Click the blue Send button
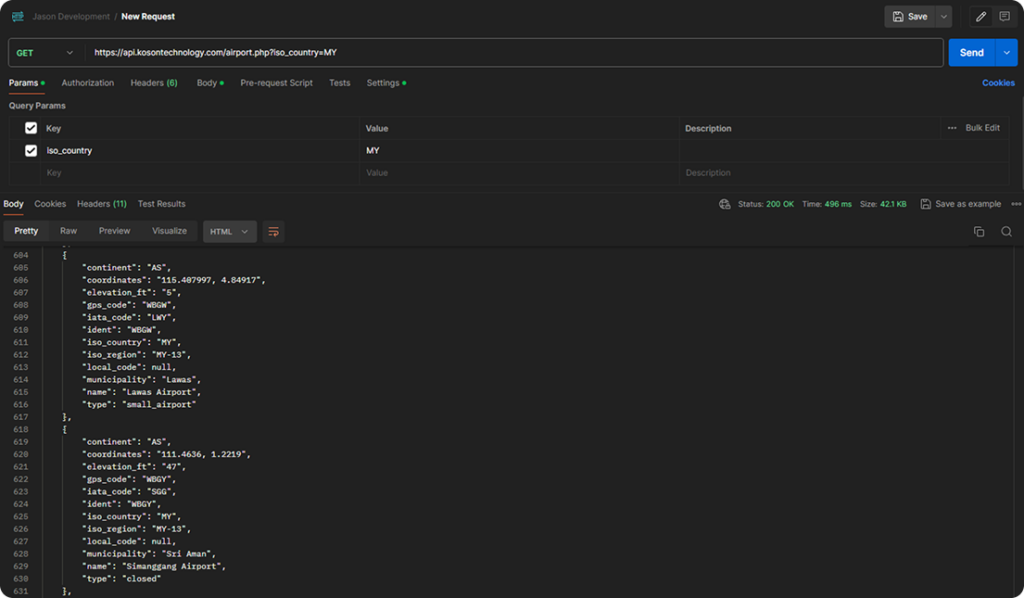1024x598 pixels. 971,53
